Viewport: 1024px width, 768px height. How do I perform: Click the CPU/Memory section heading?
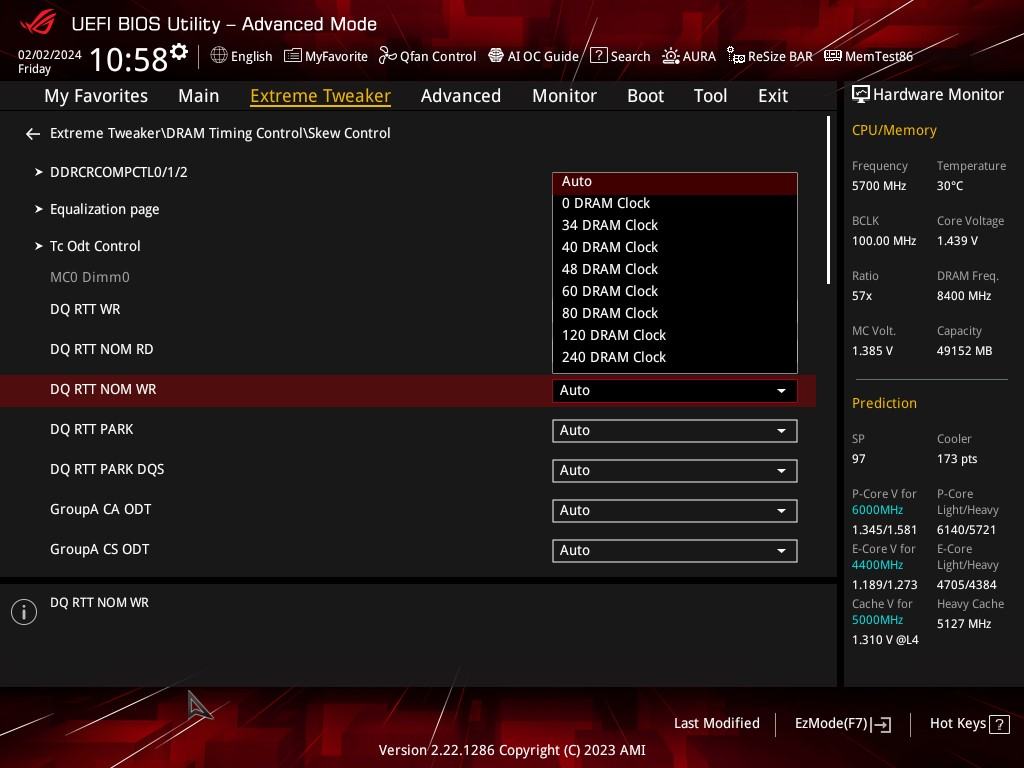pos(894,131)
